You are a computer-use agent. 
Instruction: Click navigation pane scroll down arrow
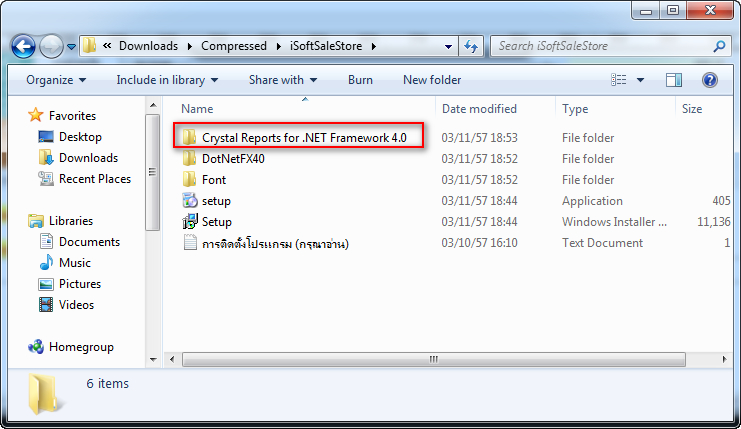(x=153, y=360)
